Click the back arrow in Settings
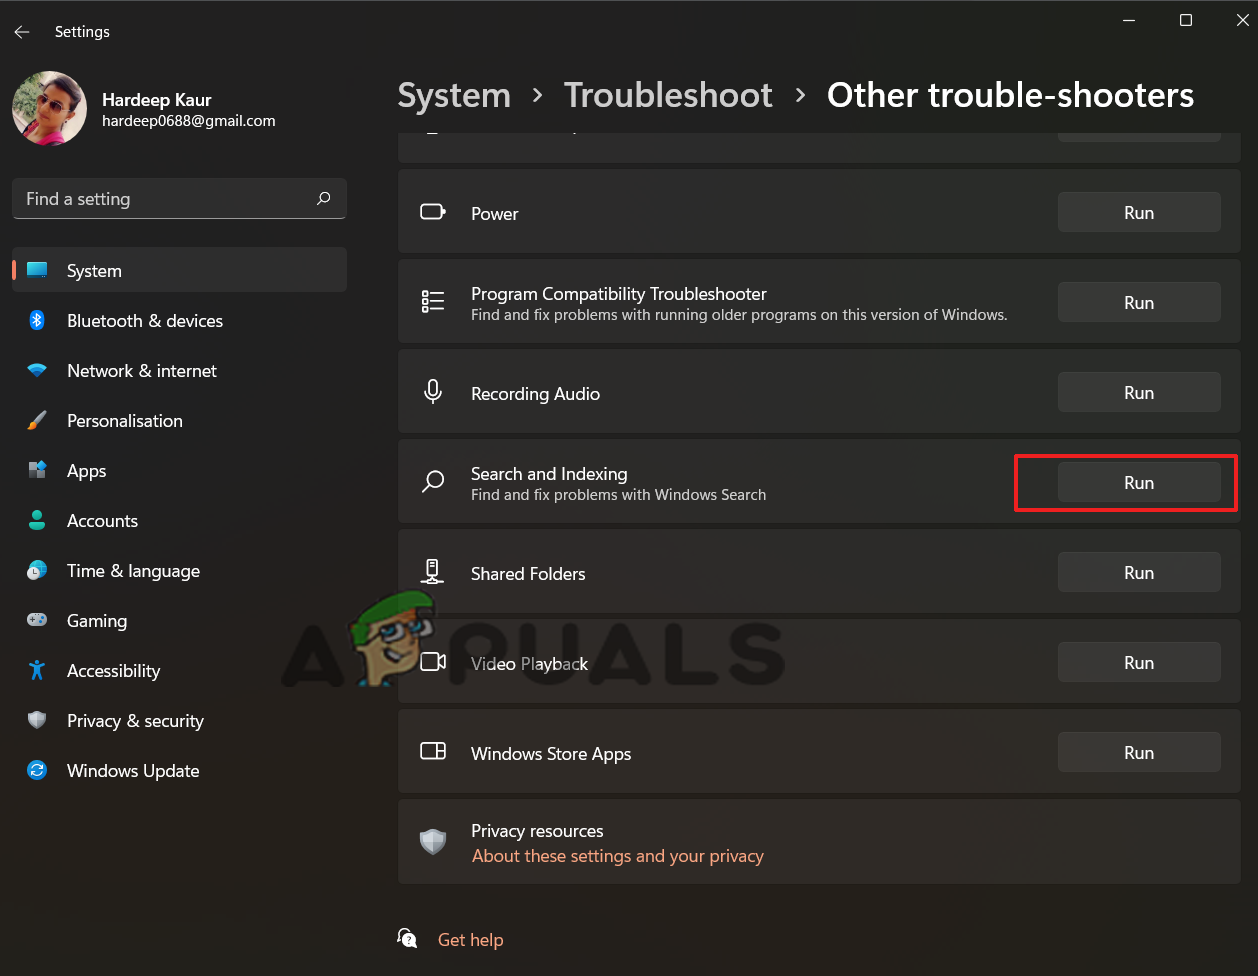This screenshot has width=1258, height=976. coord(22,32)
